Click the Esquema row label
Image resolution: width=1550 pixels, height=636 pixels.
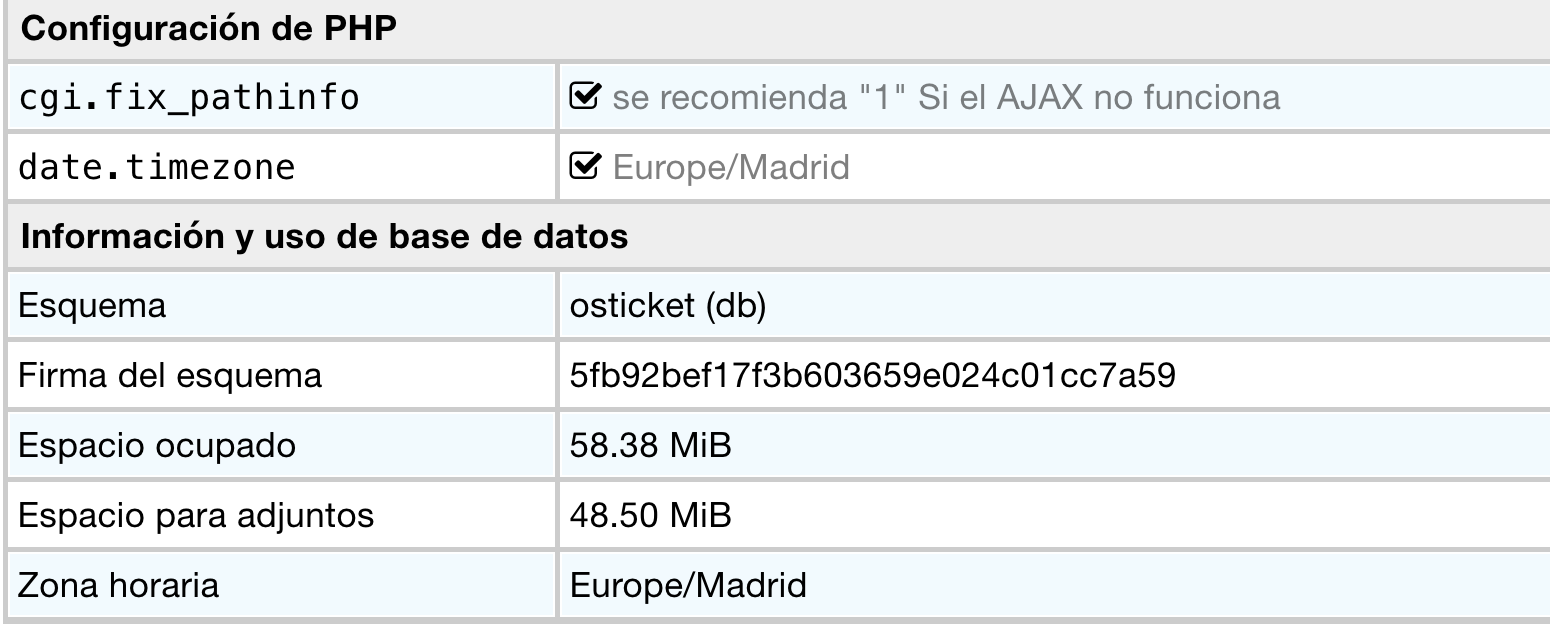tap(93, 307)
